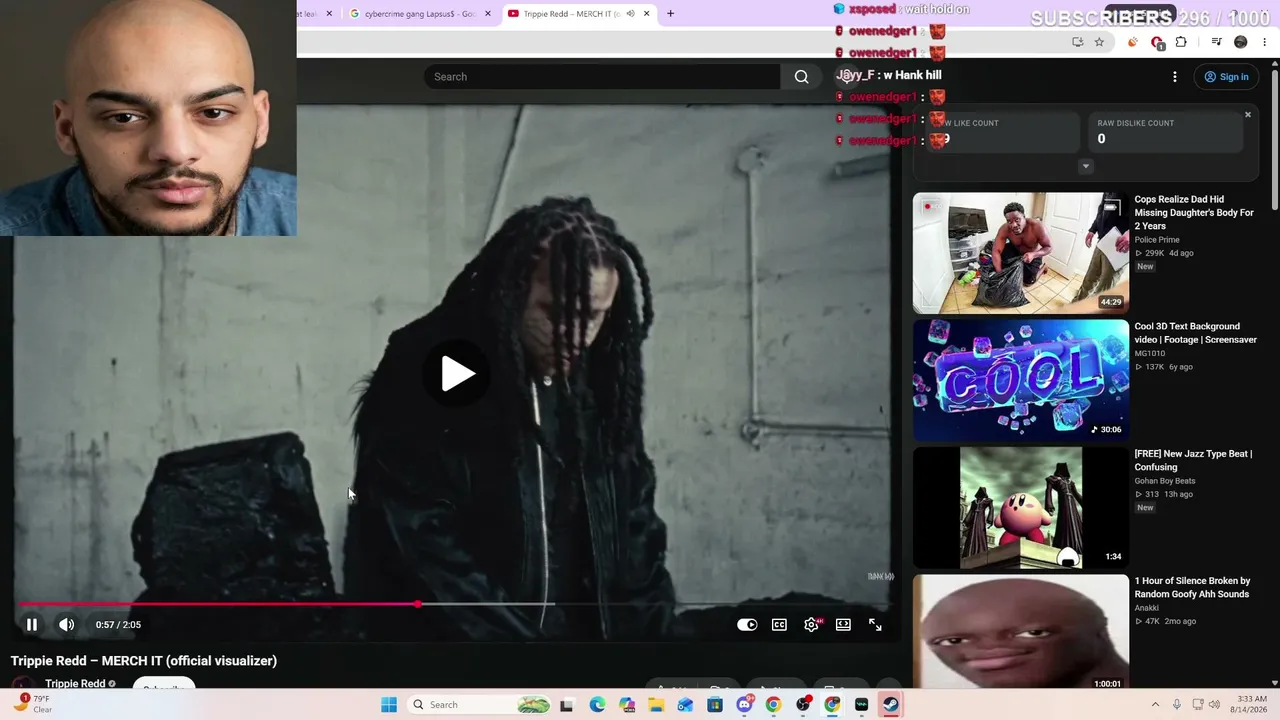This screenshot has height=720, width=1280.
Task: Visit the Police Prime channel
Action: (x=1157, y=240)
